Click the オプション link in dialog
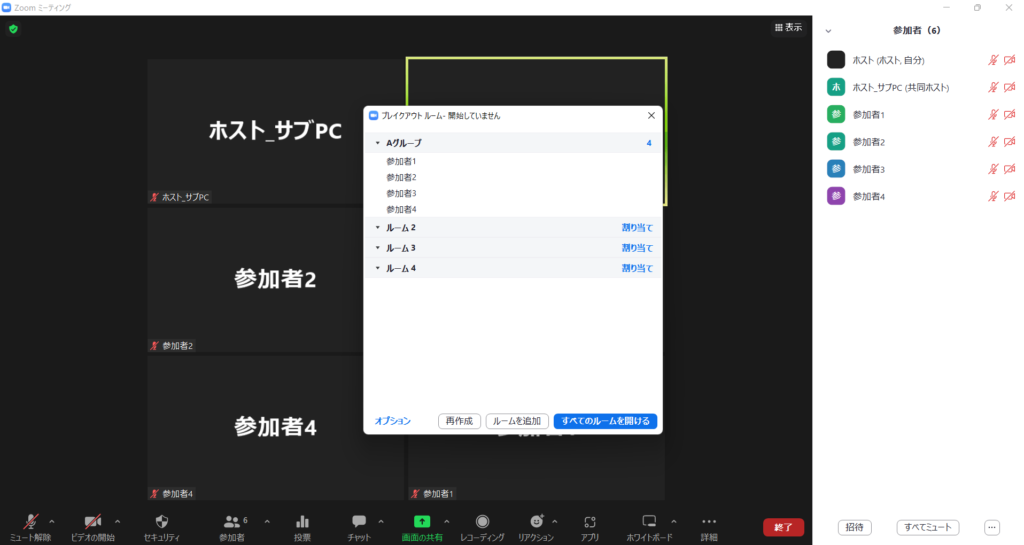Screen dimensions: 1024x545 tap(392, 421)
